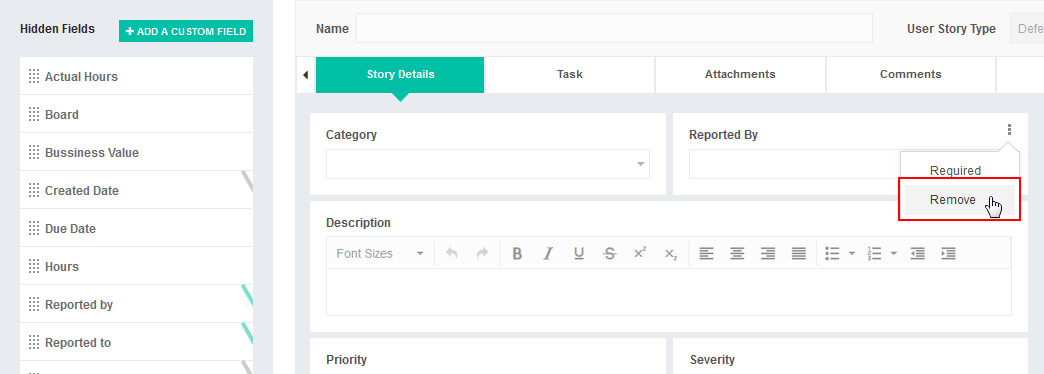Select Subscript formatting icon
This screenshot has height=374, width=1044.
tap(670, 254)
